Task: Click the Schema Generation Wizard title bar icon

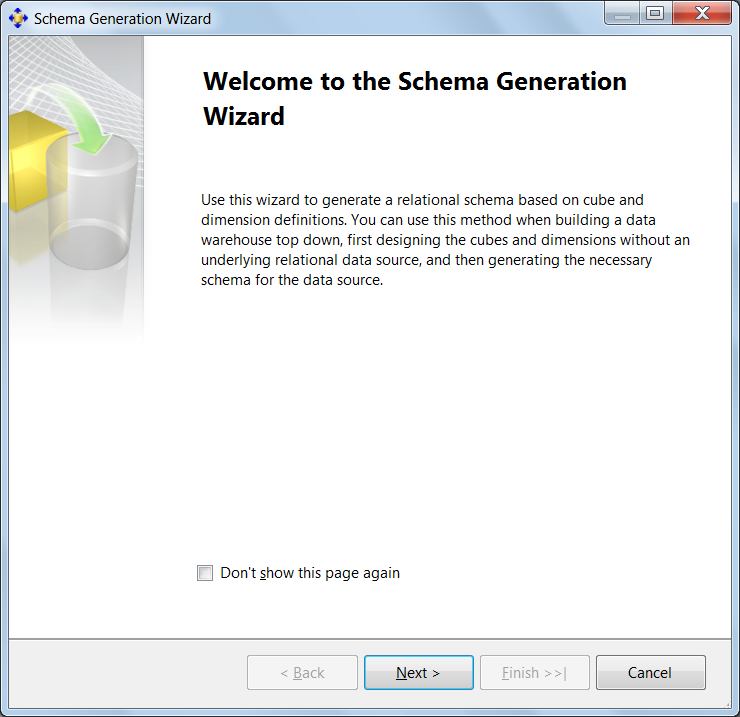Action: [x=18, y=19]
